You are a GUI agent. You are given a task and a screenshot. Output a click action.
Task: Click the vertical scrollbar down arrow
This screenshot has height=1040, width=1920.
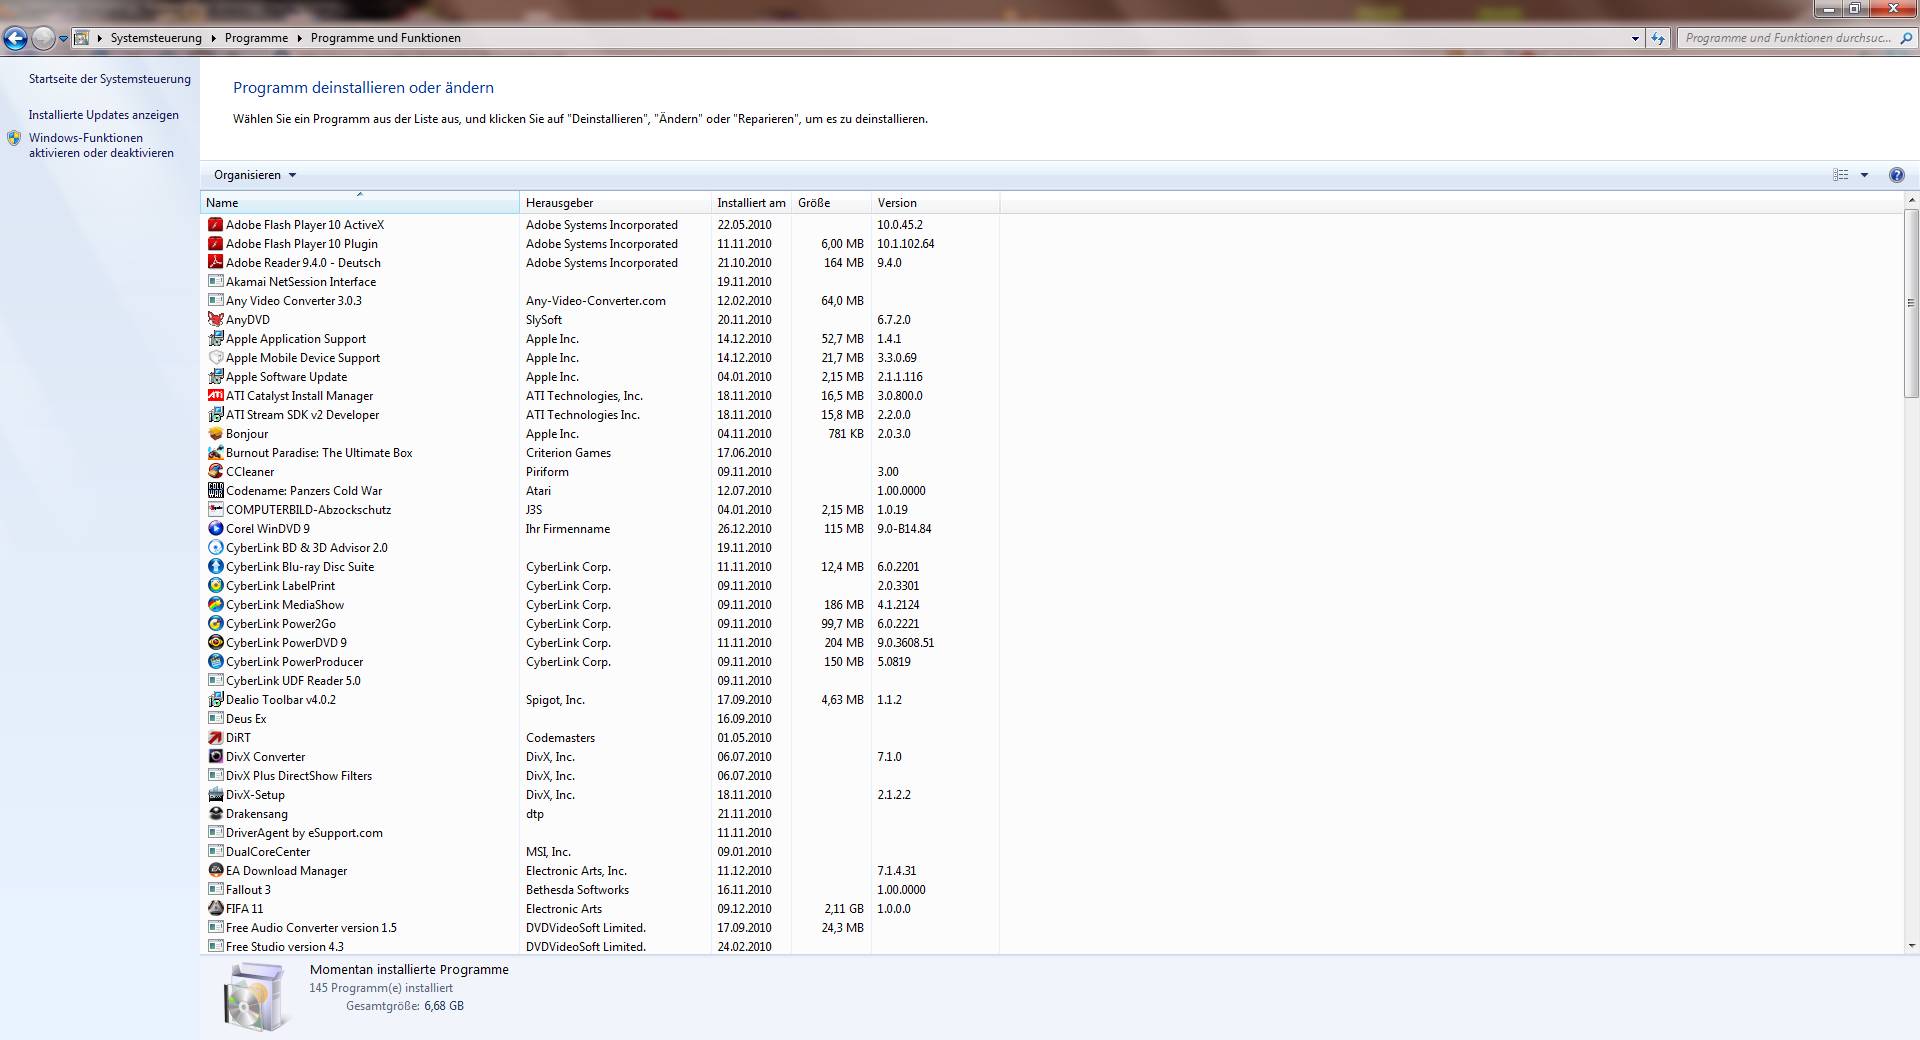(1911, 946)
